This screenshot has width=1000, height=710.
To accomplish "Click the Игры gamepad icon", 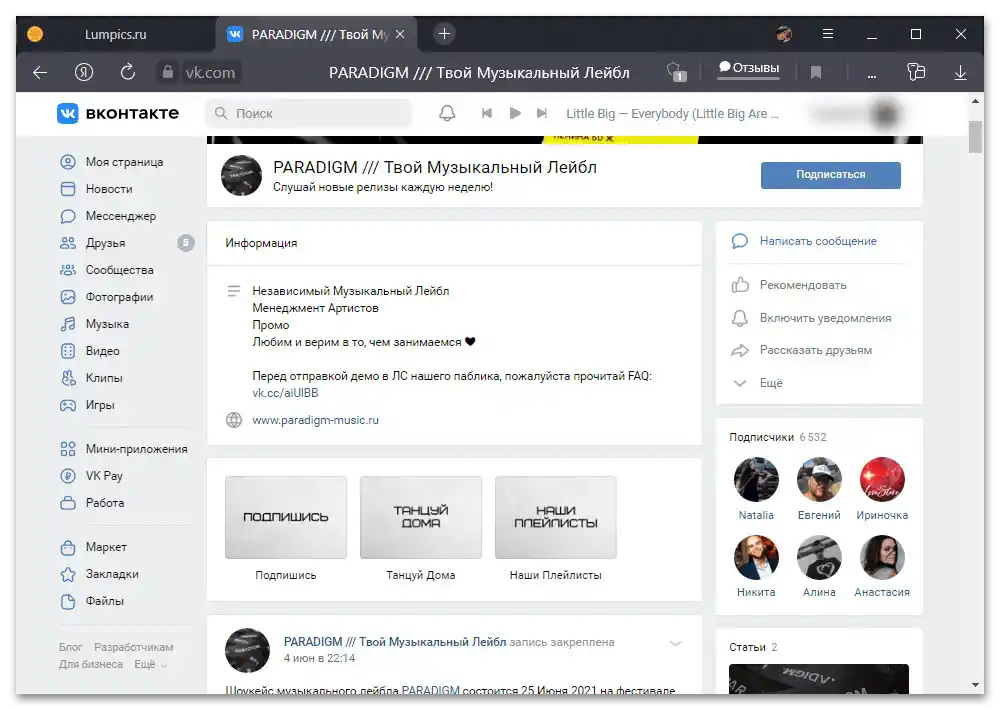I will (68, 405).
